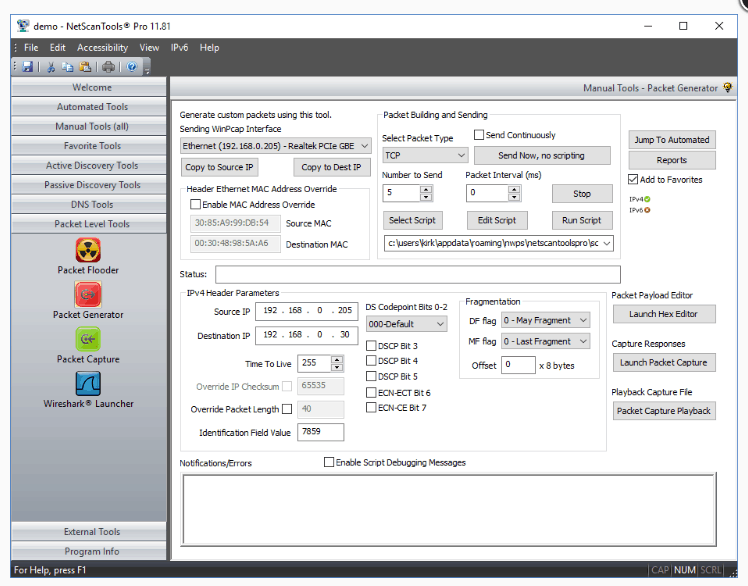Click the Run Script button
Screen dimensions: 748x586
pyautogui.click(x=582, y=220)
